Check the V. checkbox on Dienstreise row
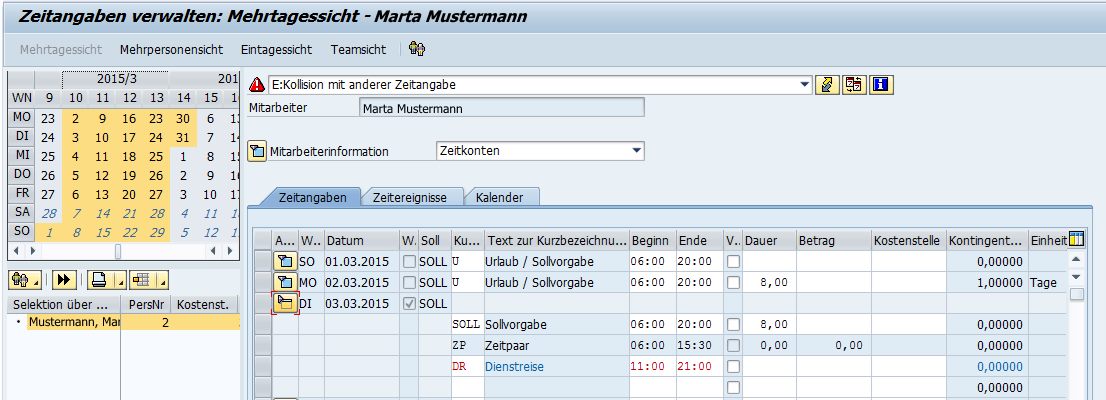 (734, 367)
